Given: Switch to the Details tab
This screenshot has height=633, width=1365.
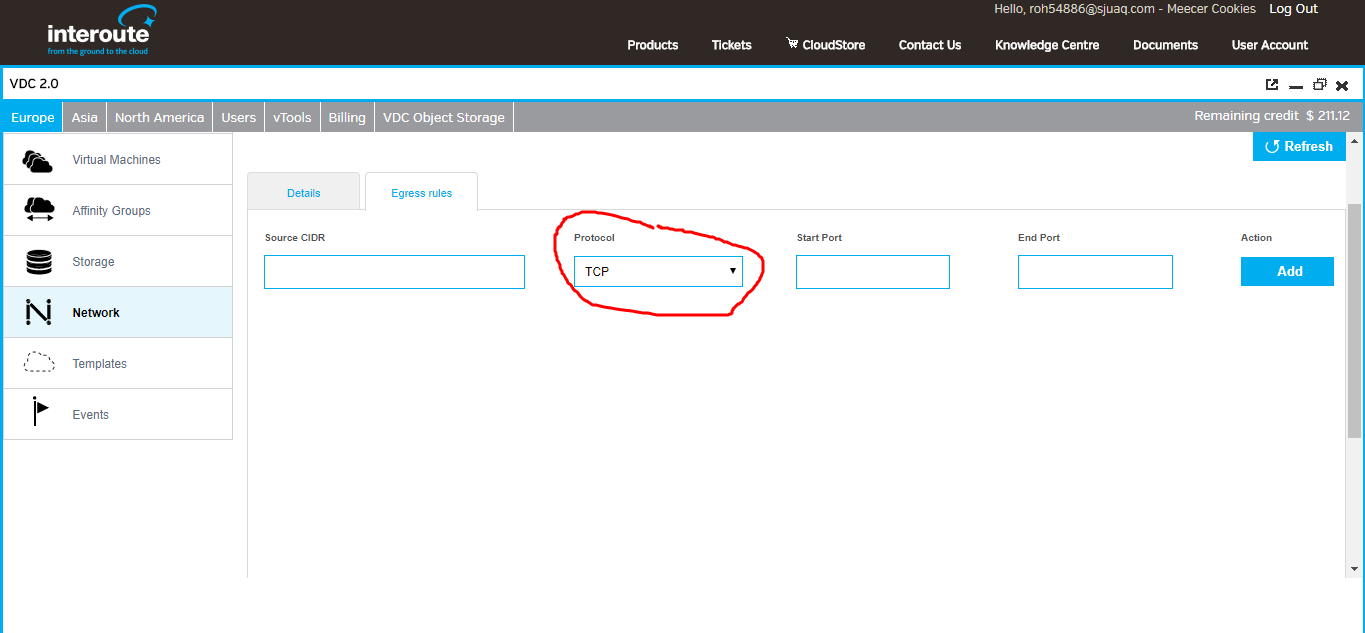Looking at the screenshot, I should (303, 192).
